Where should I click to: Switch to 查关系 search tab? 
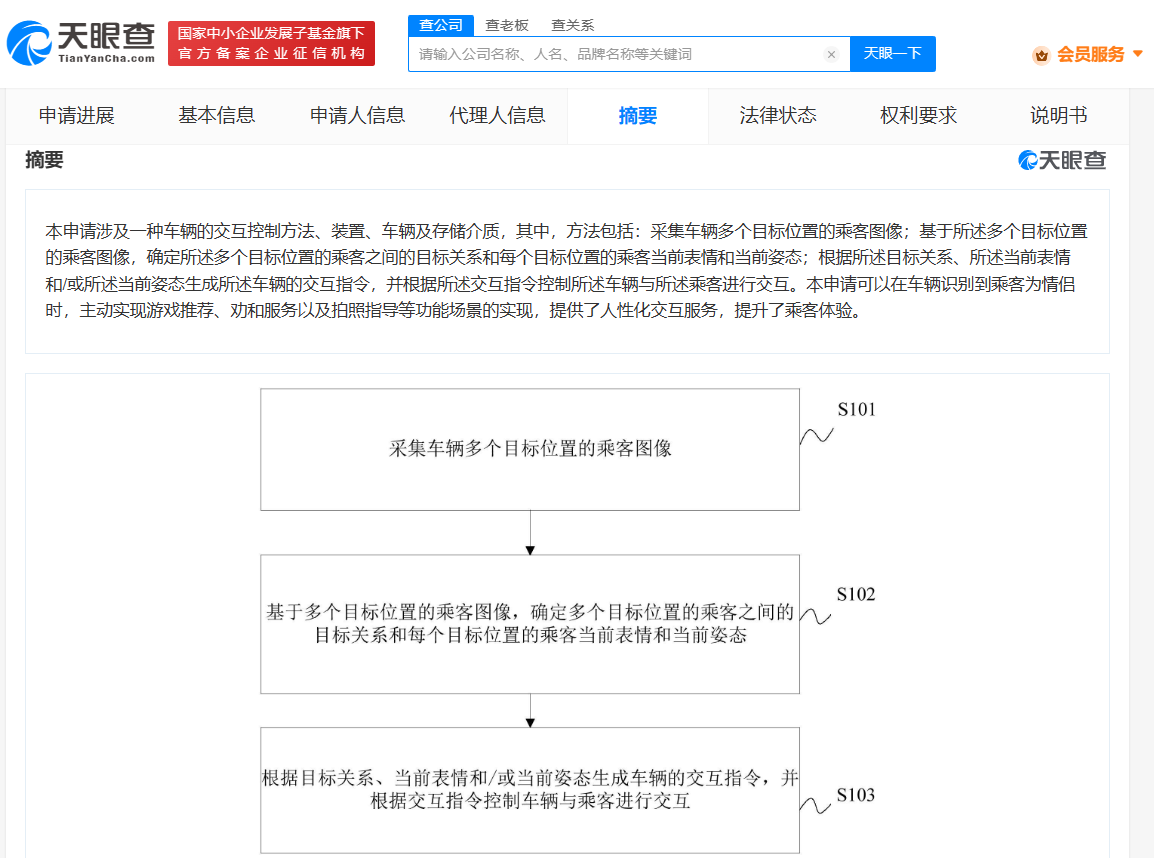pos(572,25)
